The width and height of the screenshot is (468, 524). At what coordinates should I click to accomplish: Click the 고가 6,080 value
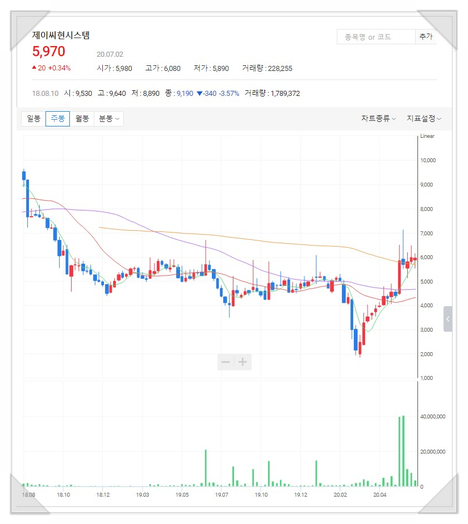coord(163,69)
